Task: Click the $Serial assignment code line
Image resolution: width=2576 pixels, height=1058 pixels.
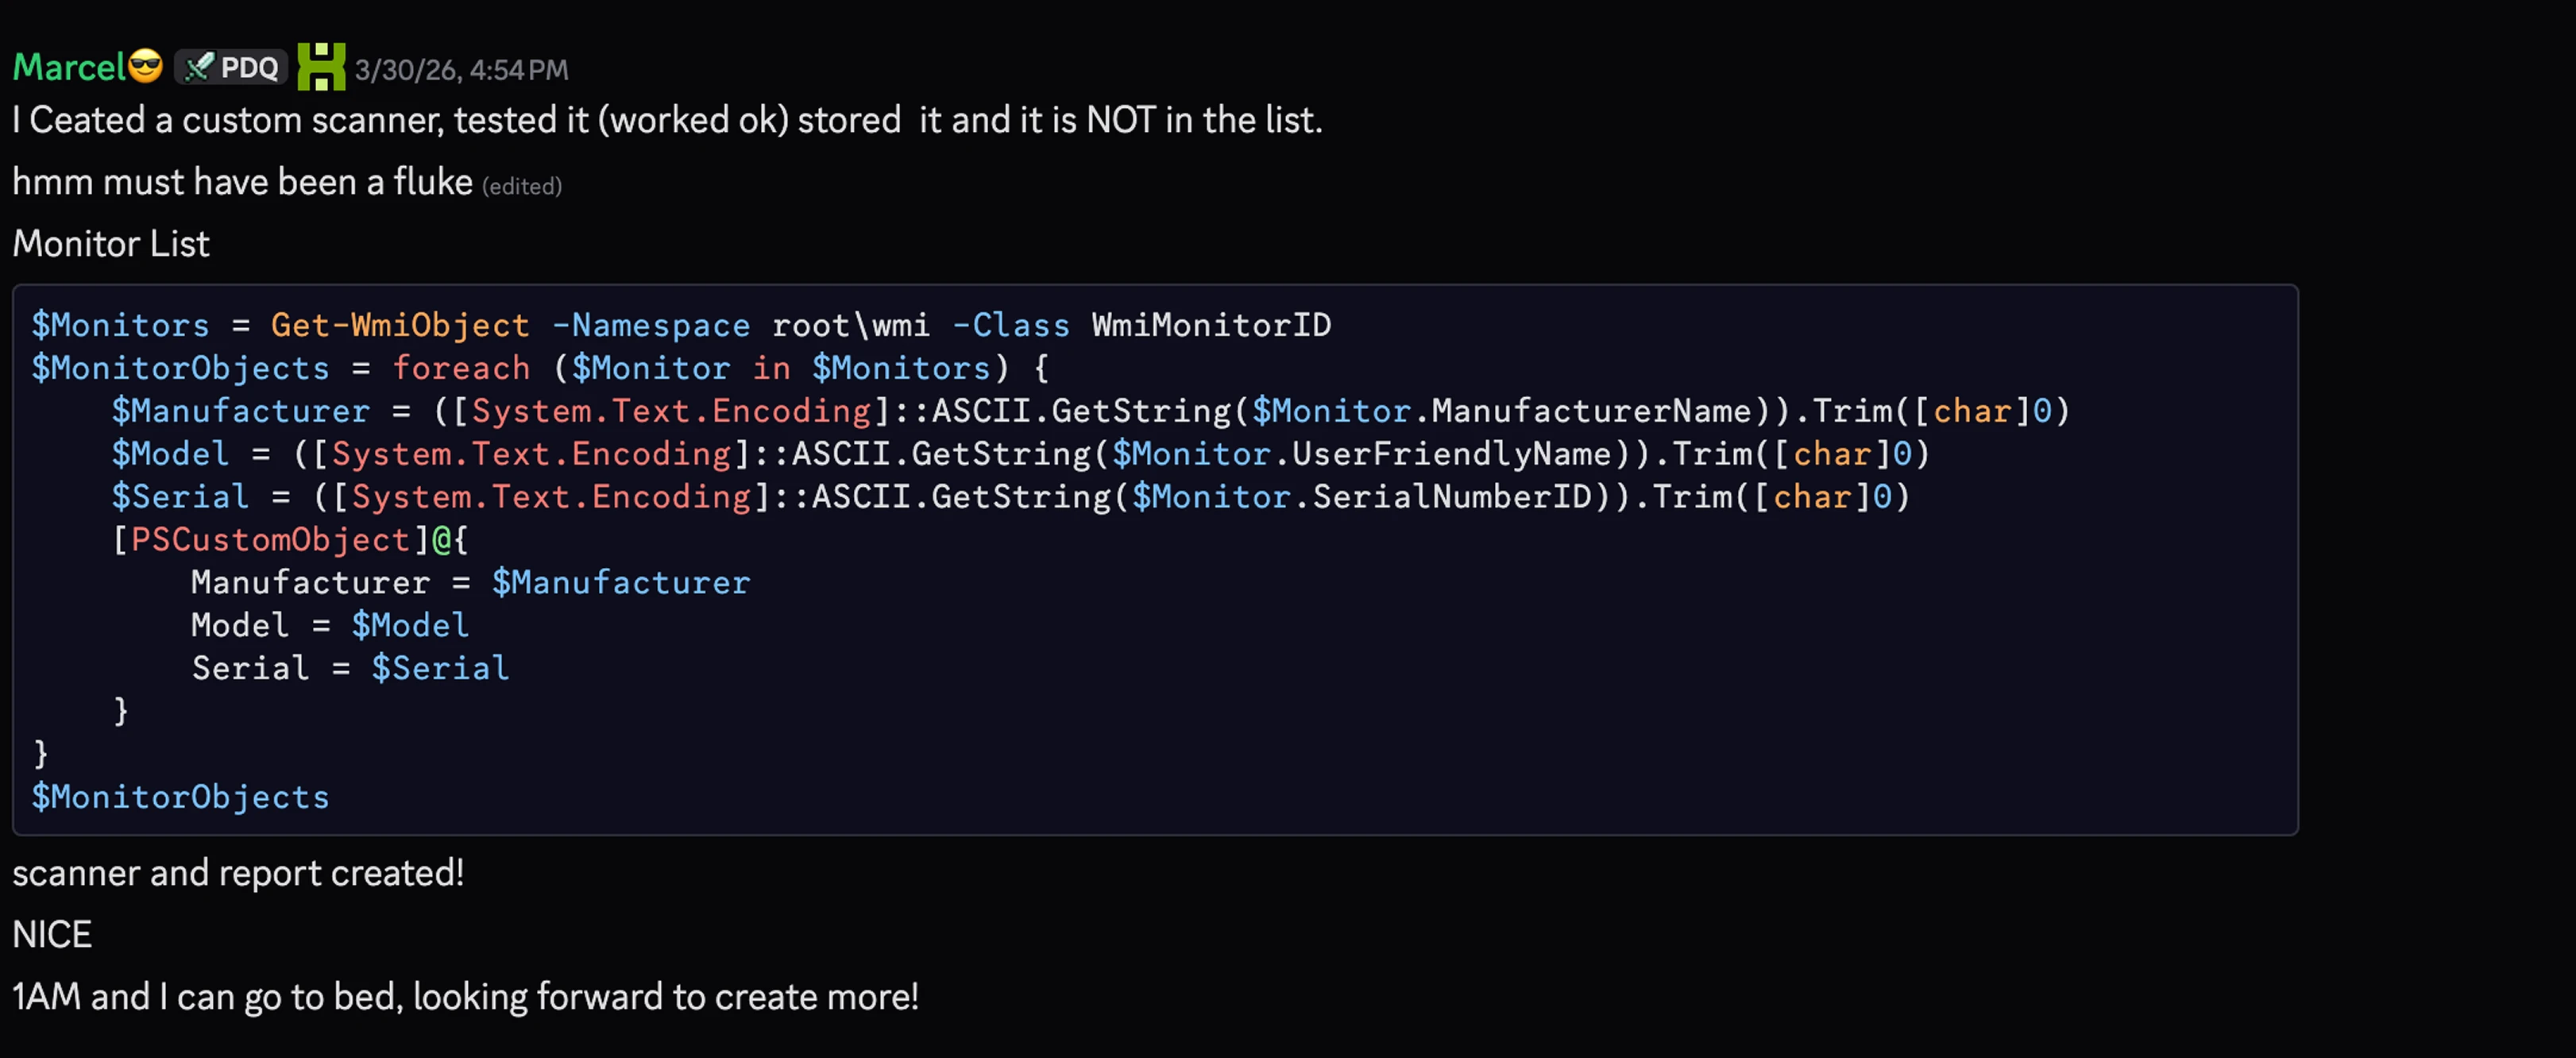Action: 1010,497
